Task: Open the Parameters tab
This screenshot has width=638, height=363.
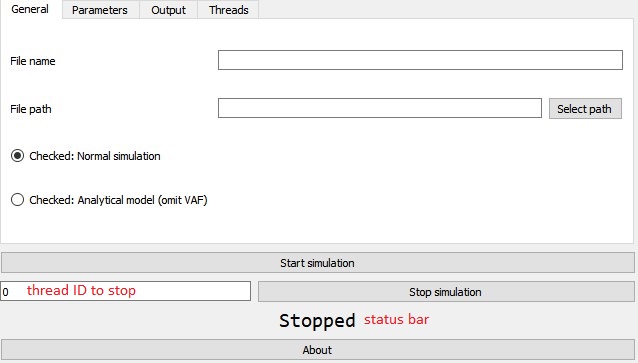Action: [x=100, y=10]
